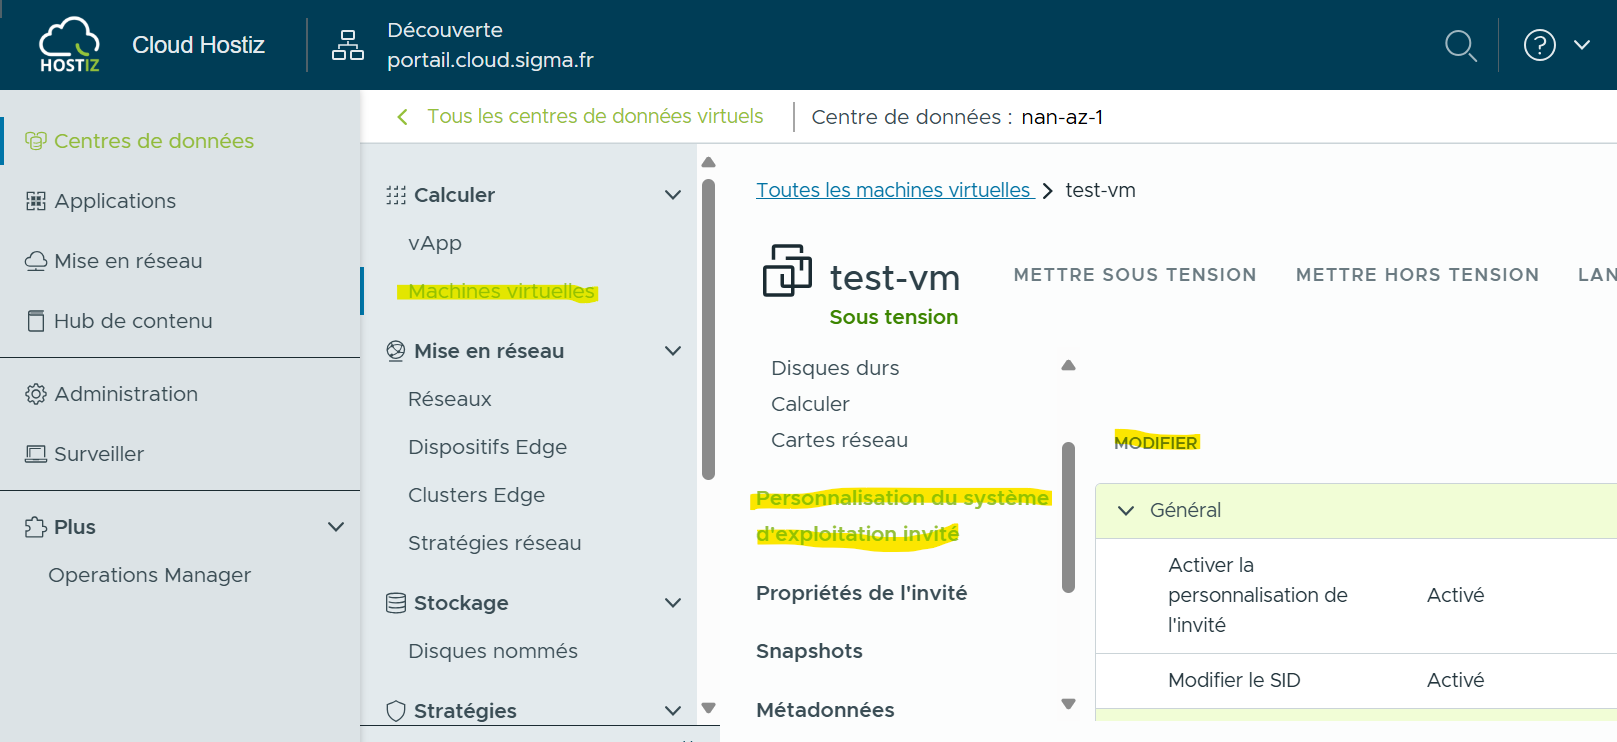
Task: Click the sidebar vertical scrollbar thumb
Action: 709,330
